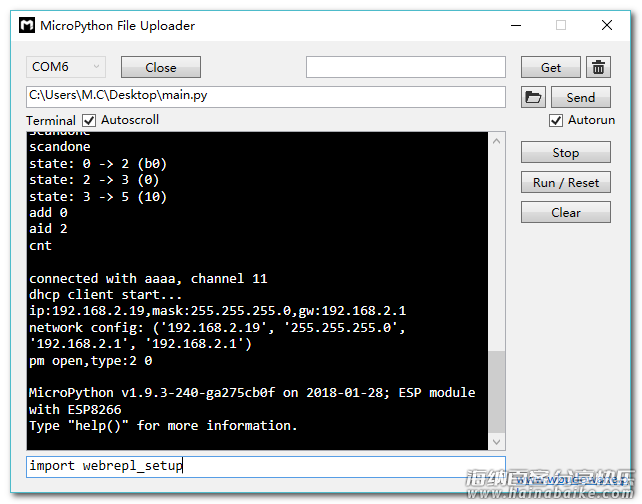Open the COM6 port dropdown
Image resolution: width=642 pixels, height=504 pixels.
pyautogui.click(x=66, y=67)
